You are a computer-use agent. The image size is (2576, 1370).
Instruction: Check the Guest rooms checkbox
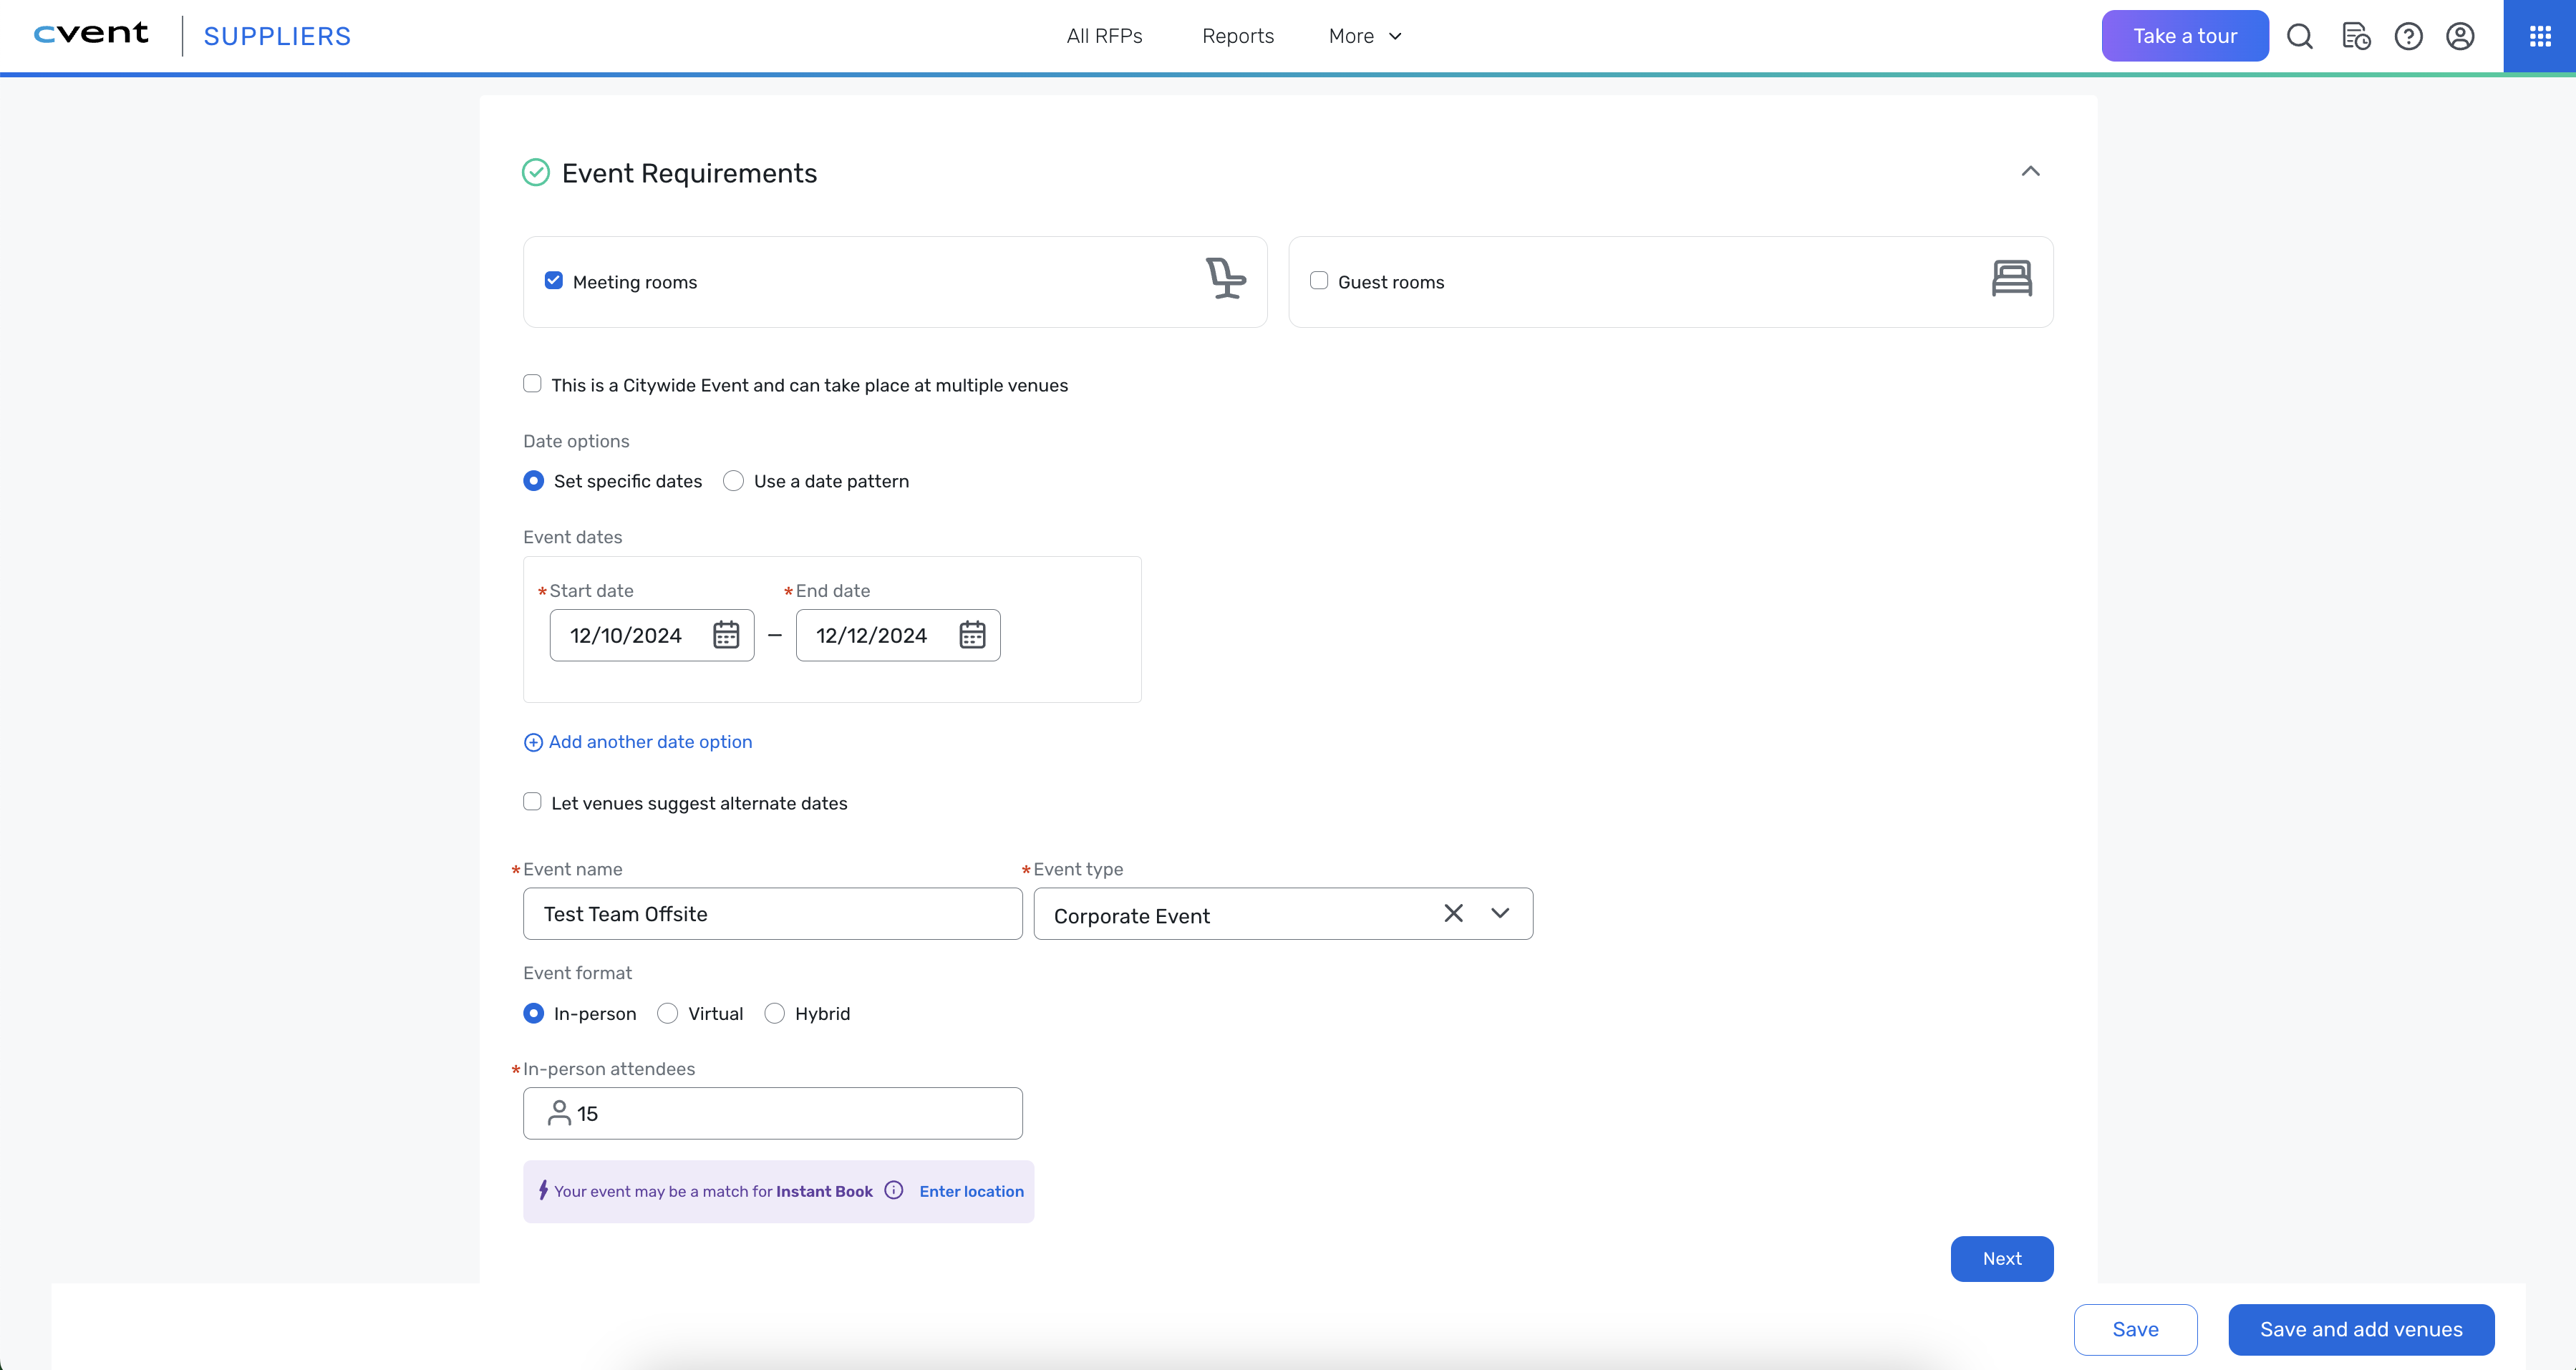(1319, 281)
